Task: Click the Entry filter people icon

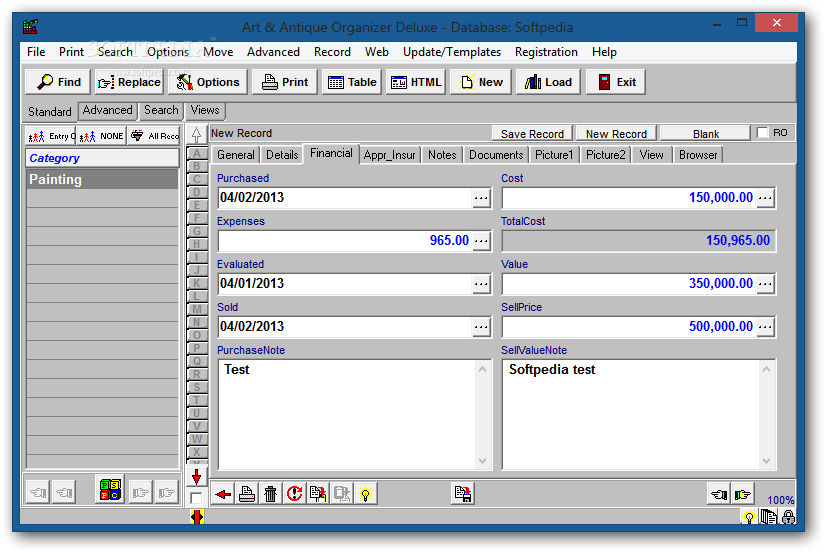Action: pos(51,136)
